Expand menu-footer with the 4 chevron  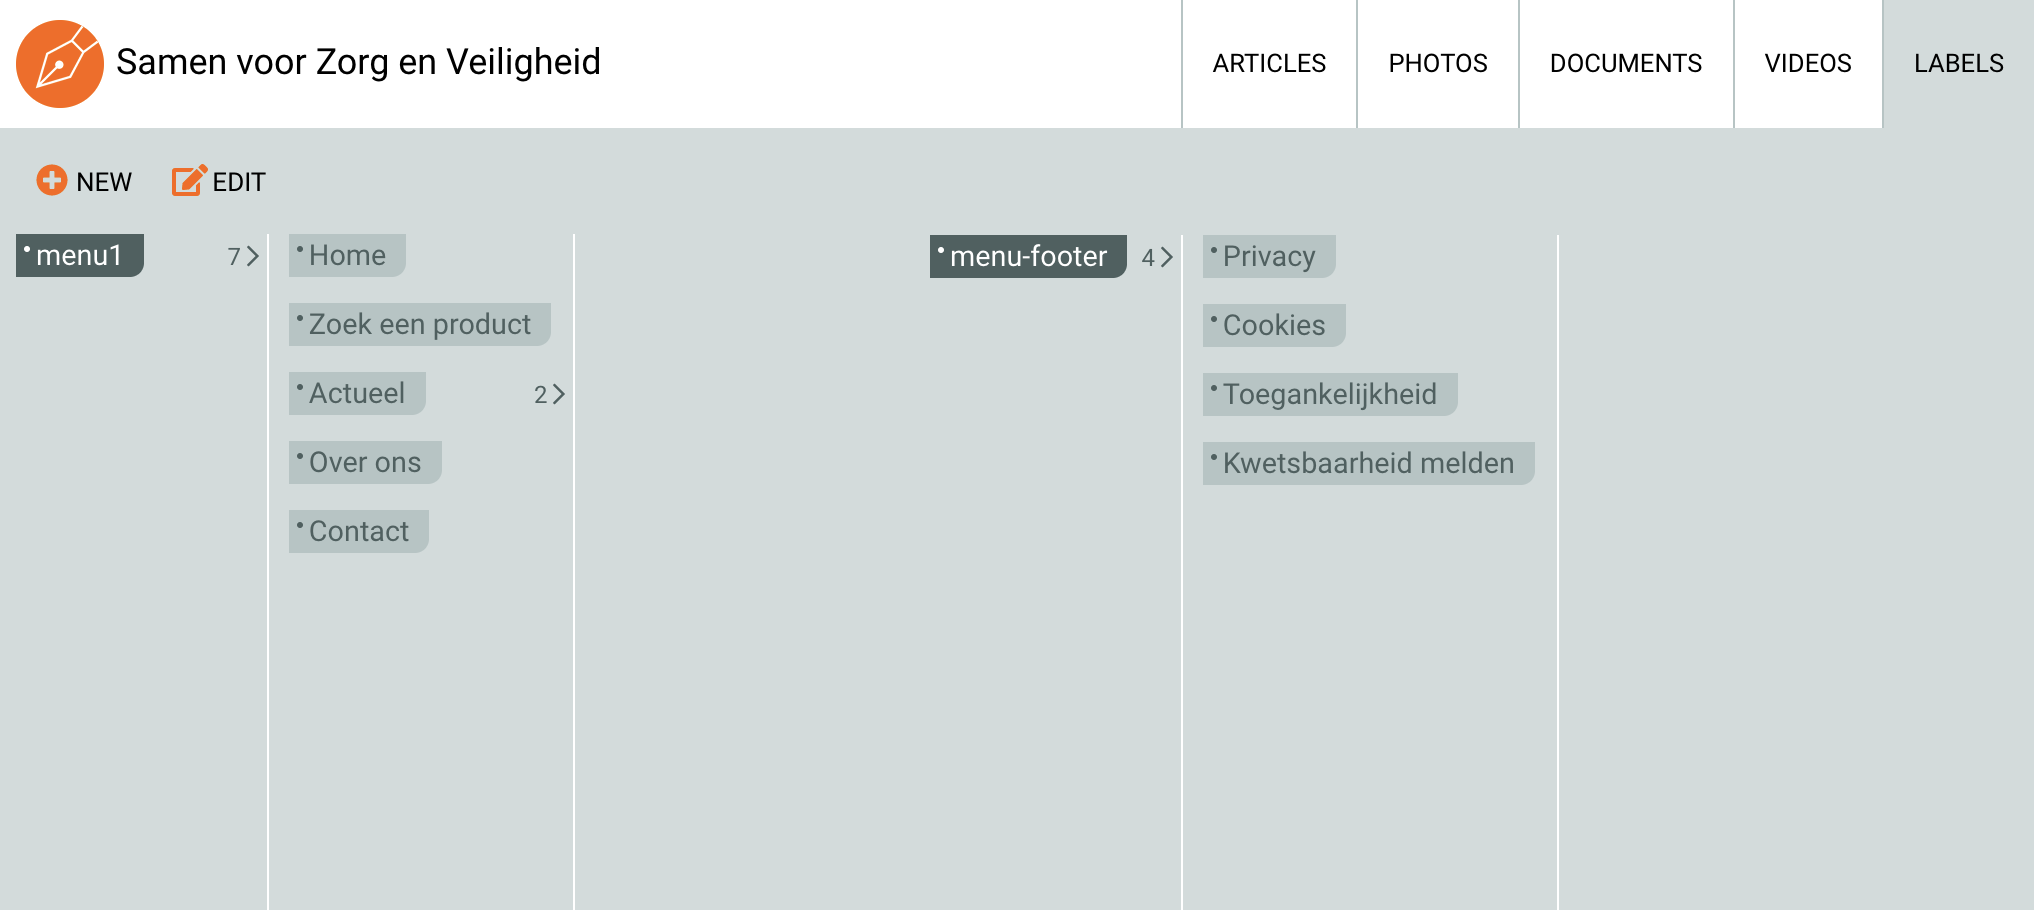pos(1157,258)
